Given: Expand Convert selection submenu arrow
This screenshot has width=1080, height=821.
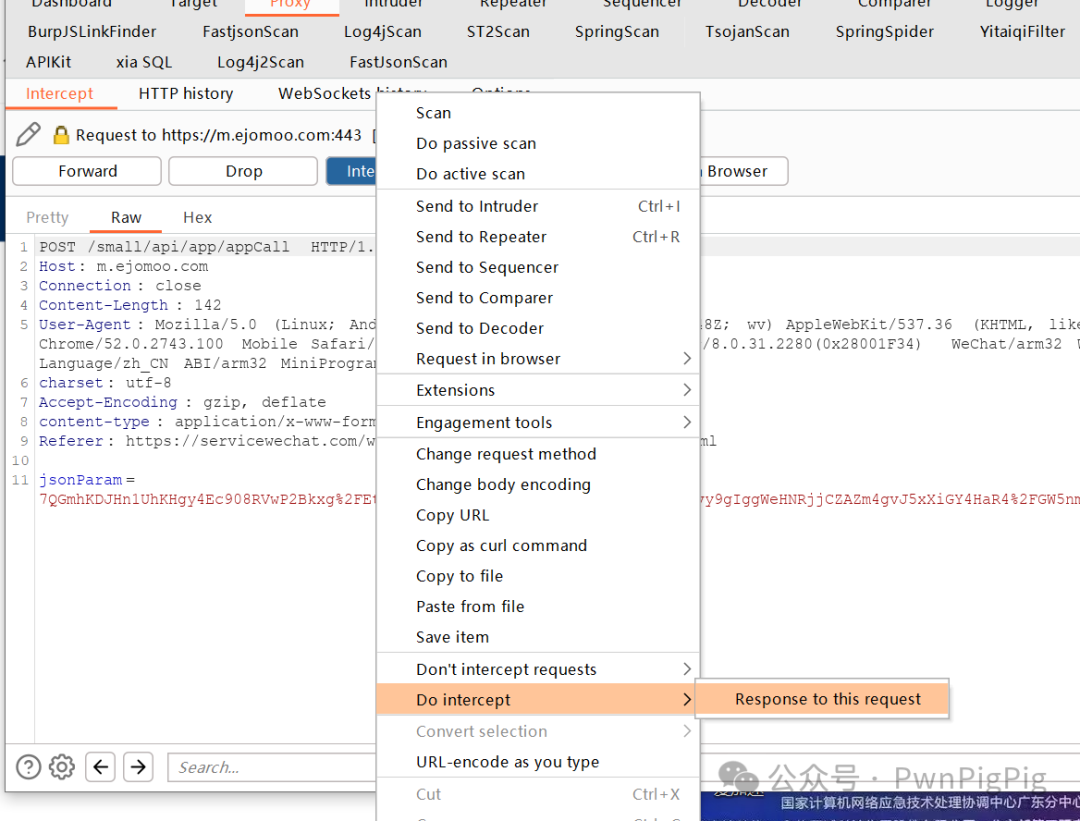Looking at the screenshot, I should click(686, 731).
